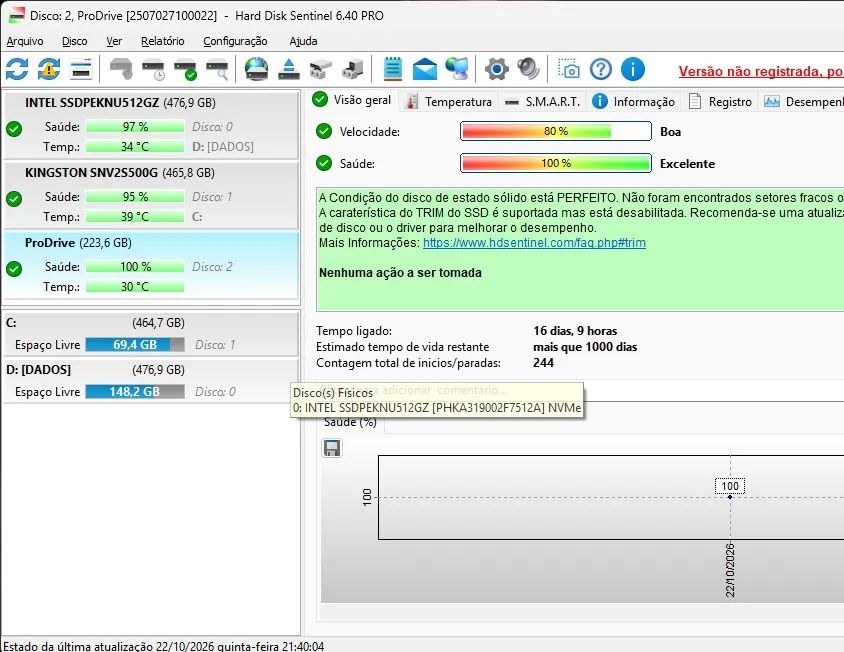
Task: Click the status bar last update text
Action: pyautogui.click(x=164, y=646)
